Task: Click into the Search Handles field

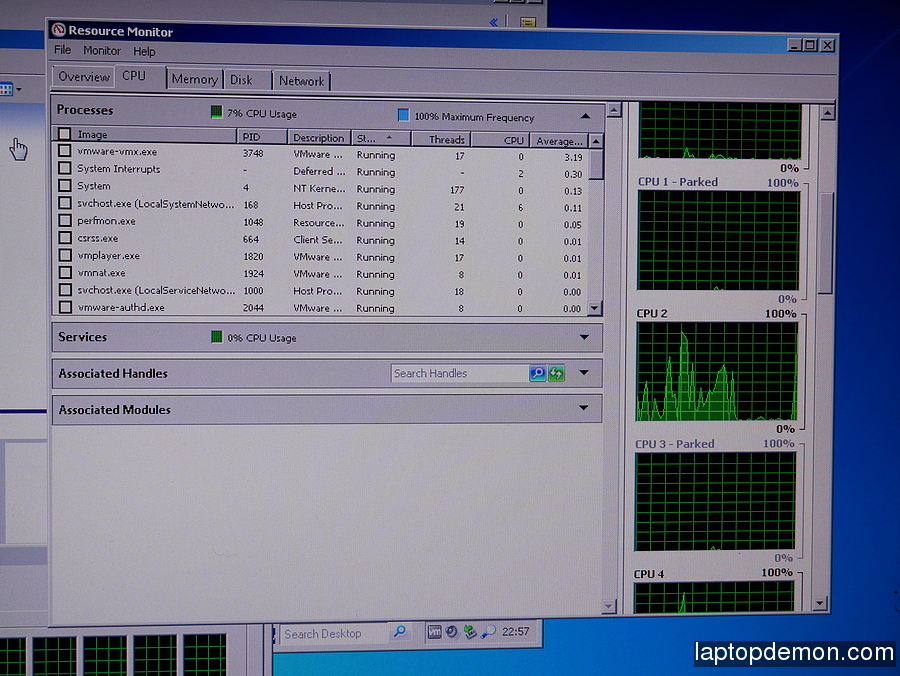Action: pyautogui.click(x=459, y=374)
